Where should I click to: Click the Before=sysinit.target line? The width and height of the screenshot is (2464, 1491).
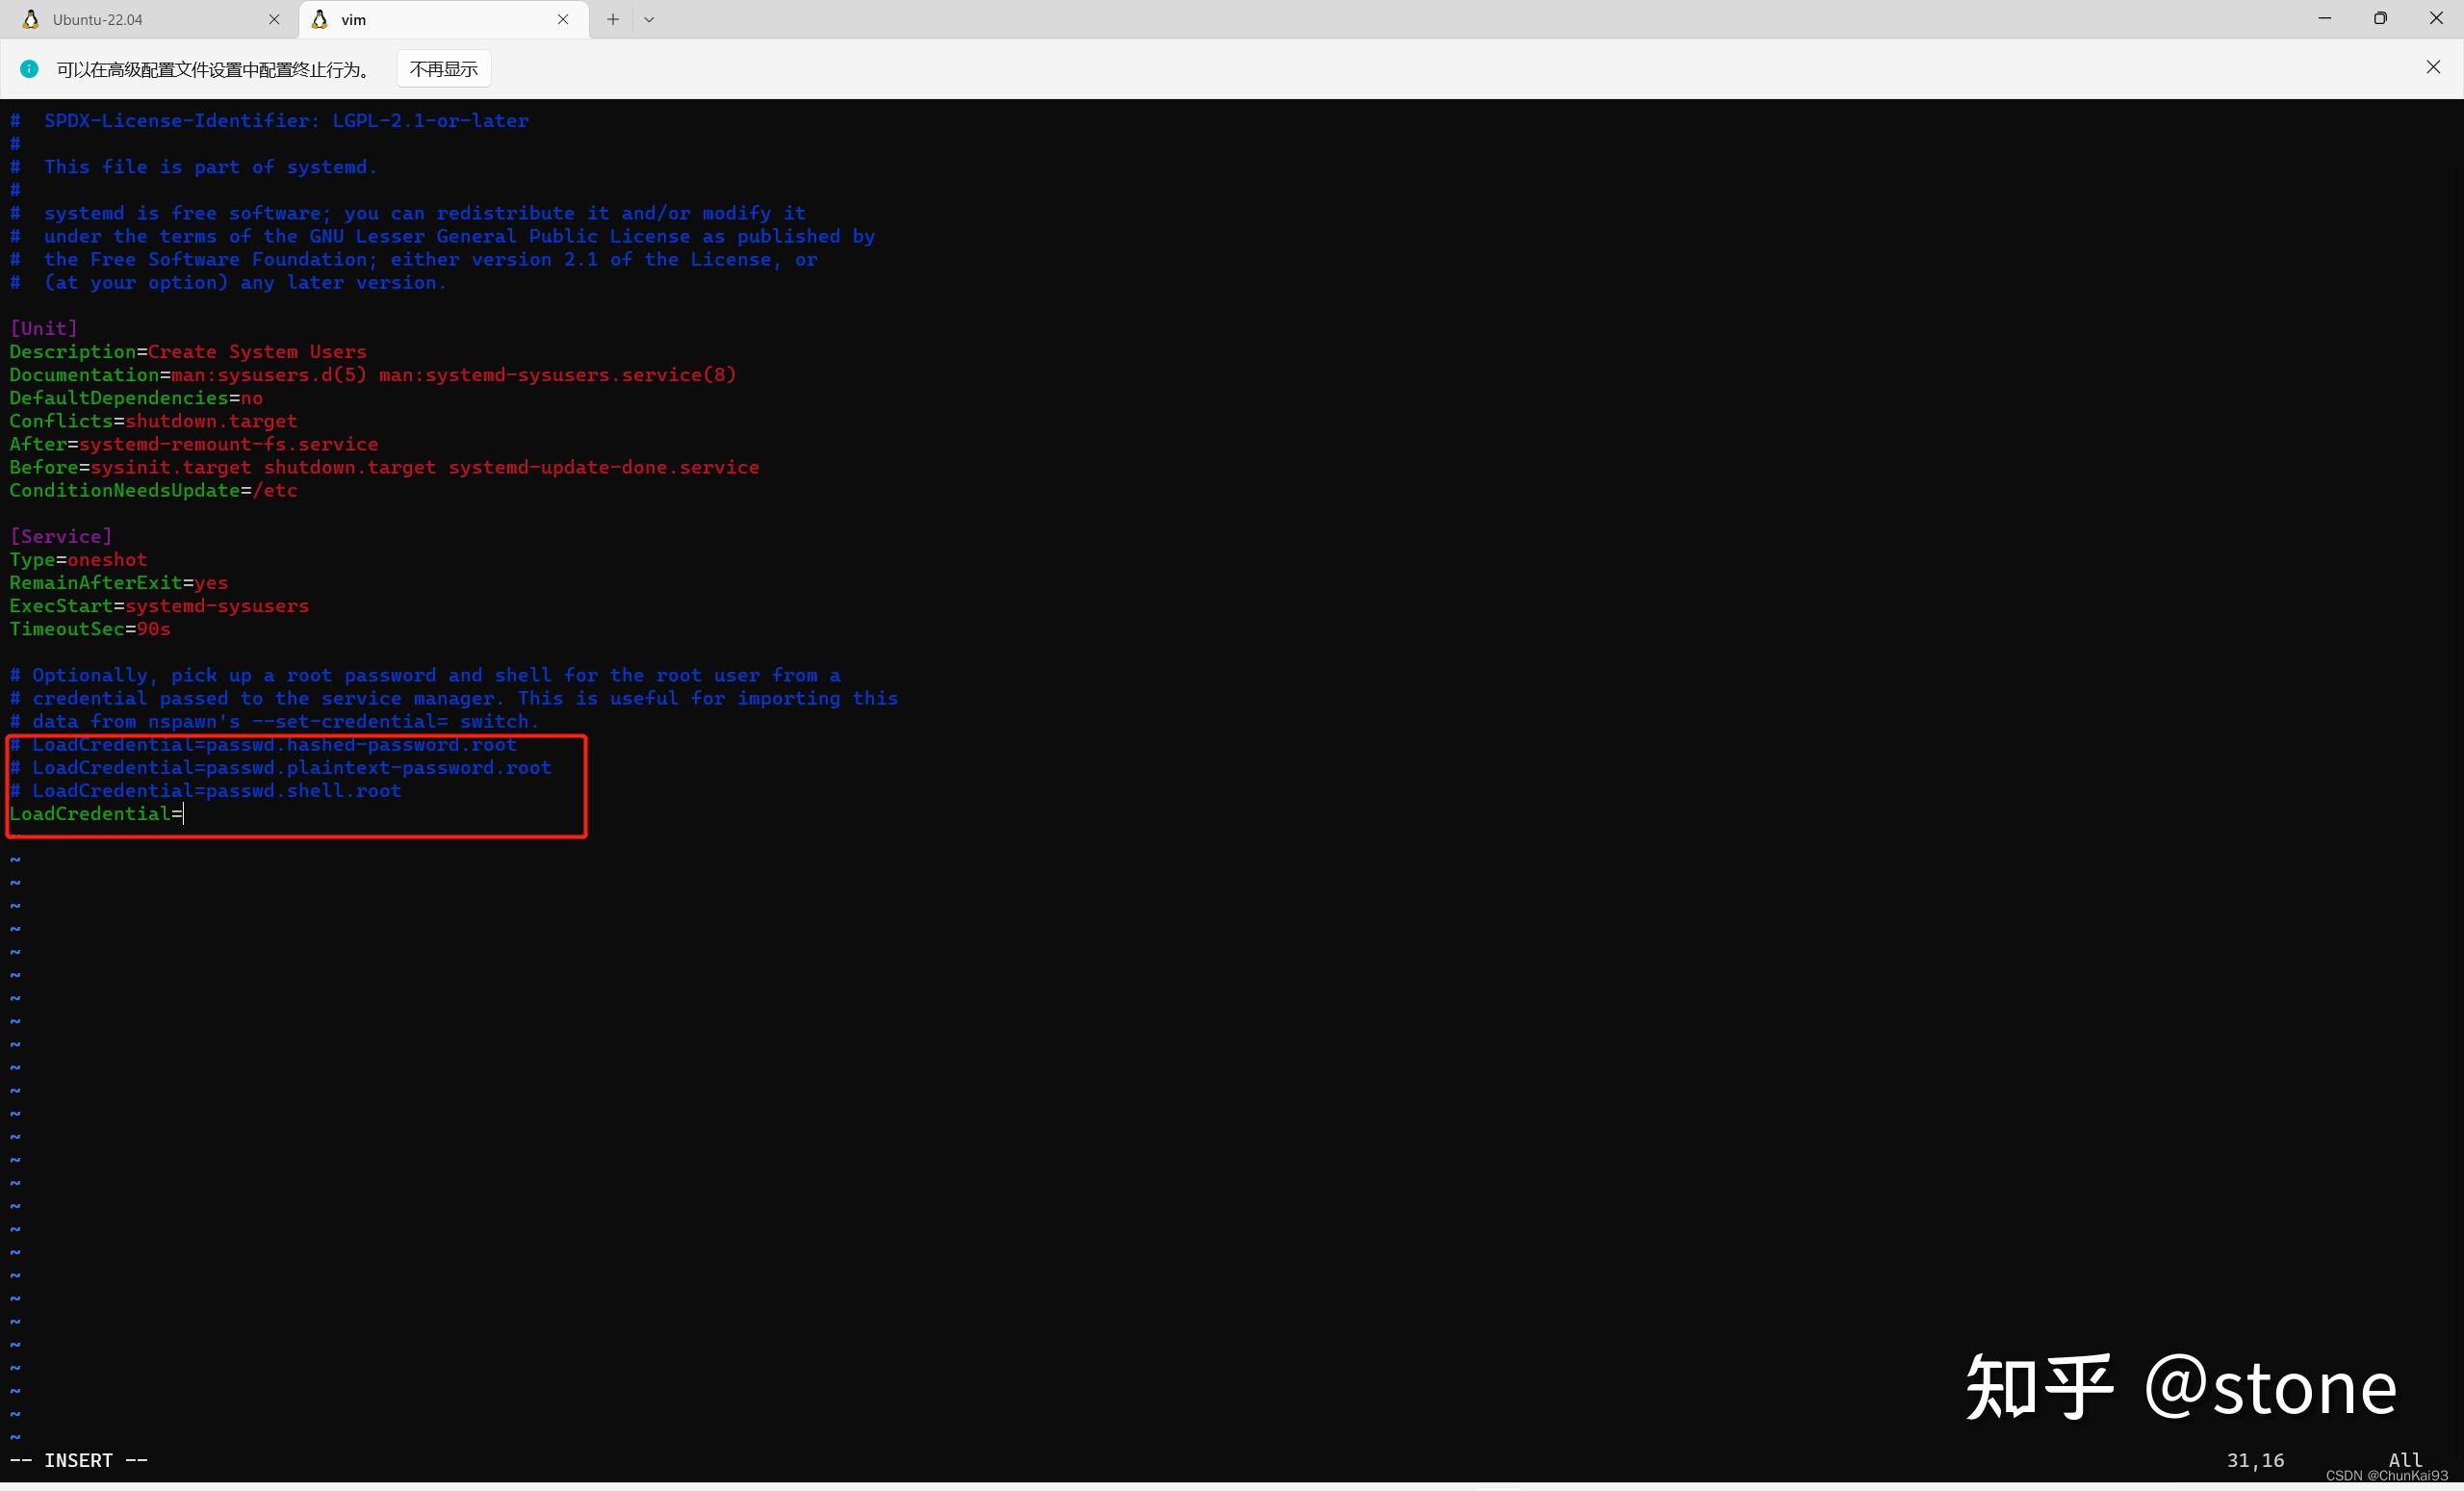pos(384,467)
